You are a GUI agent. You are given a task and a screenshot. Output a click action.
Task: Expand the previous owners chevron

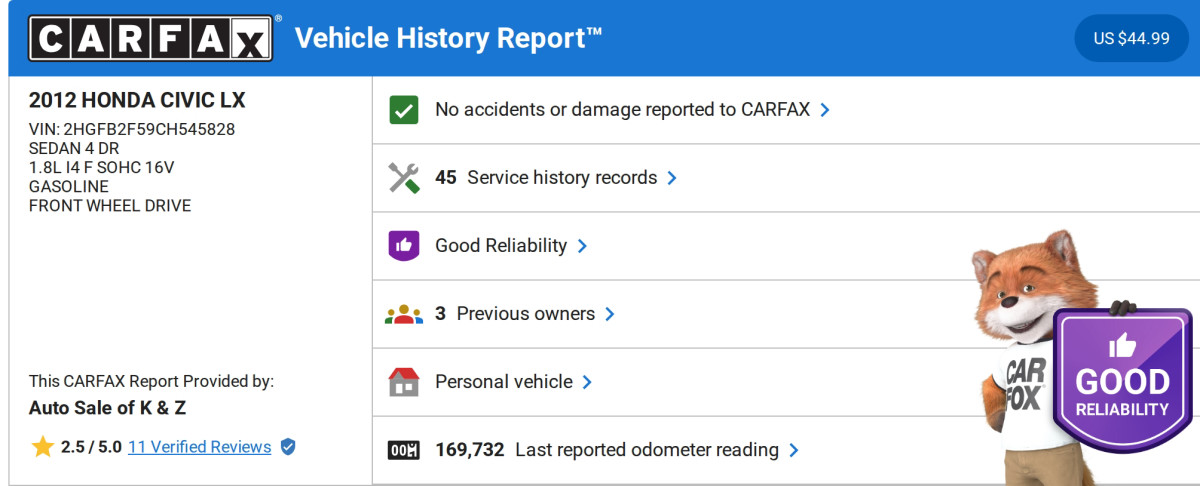610,314
